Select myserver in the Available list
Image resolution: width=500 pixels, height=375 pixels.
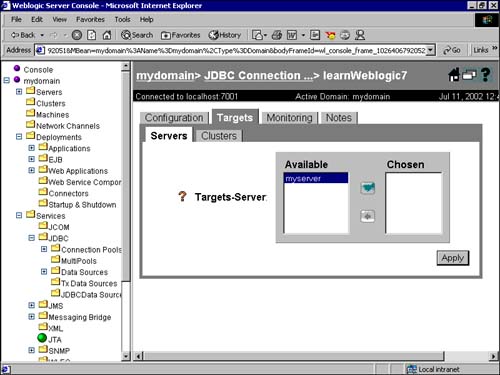316,178
